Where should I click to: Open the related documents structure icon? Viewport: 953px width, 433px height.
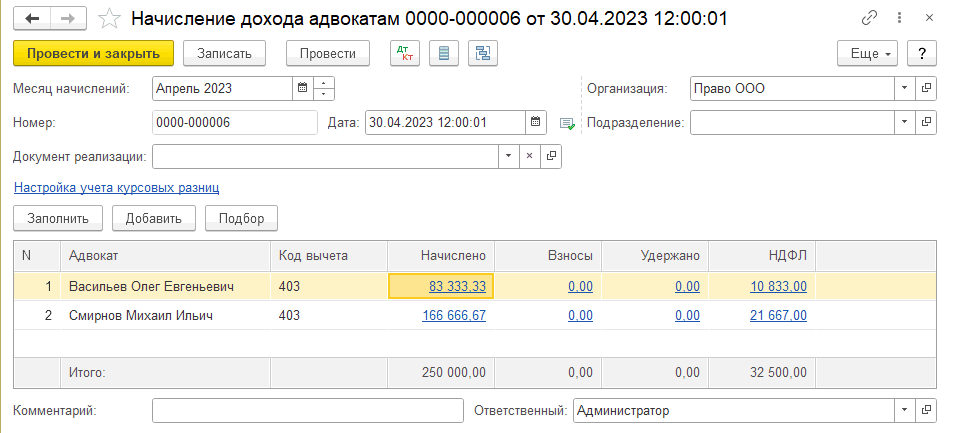coord(484,53)
